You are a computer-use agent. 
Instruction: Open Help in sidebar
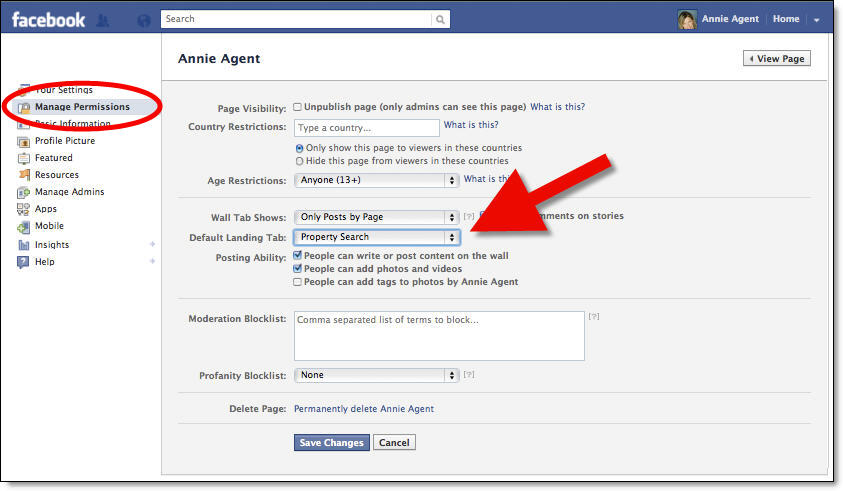tap(45, 262)
